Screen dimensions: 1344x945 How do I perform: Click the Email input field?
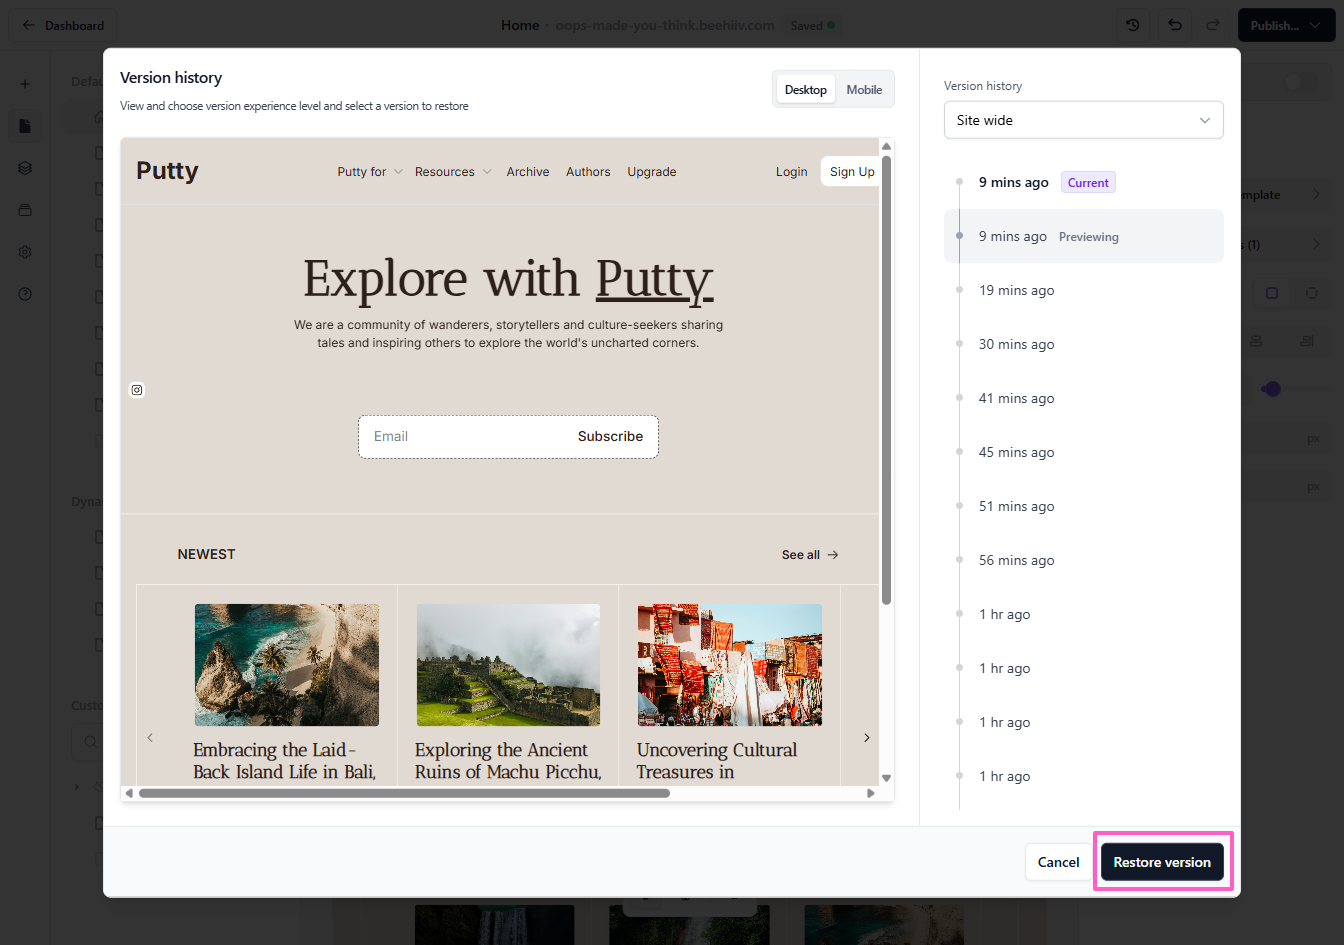click(x=460, y=437)
